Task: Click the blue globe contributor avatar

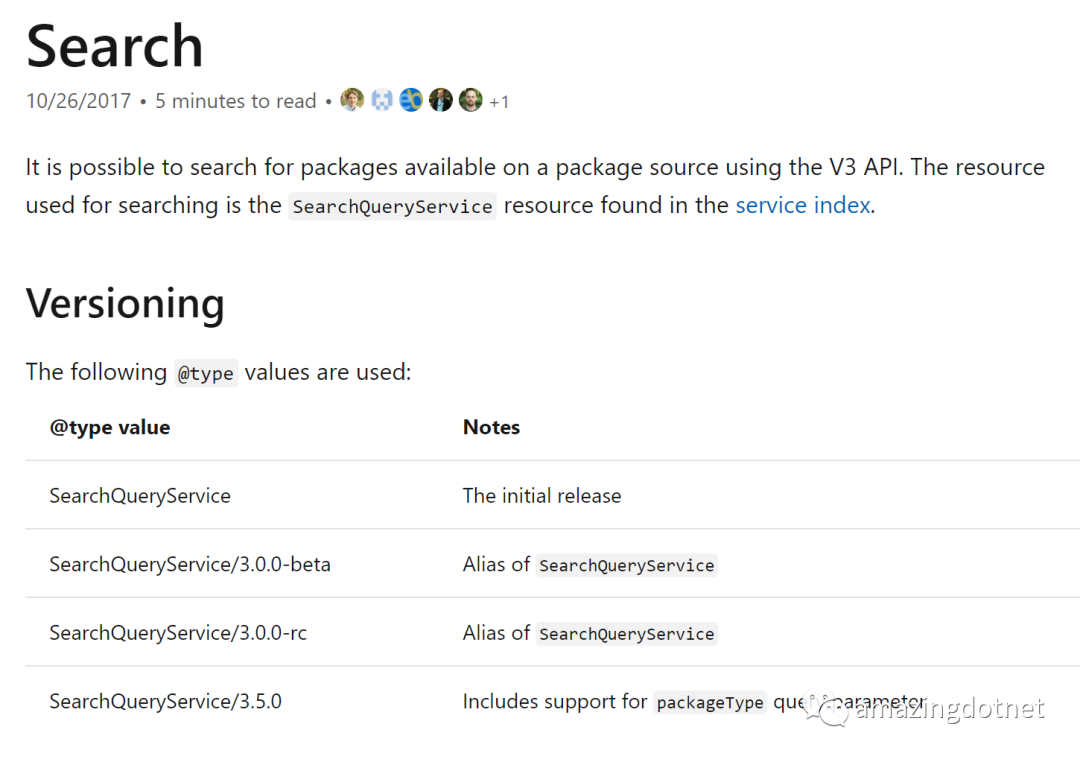Action: click(411, 100)
